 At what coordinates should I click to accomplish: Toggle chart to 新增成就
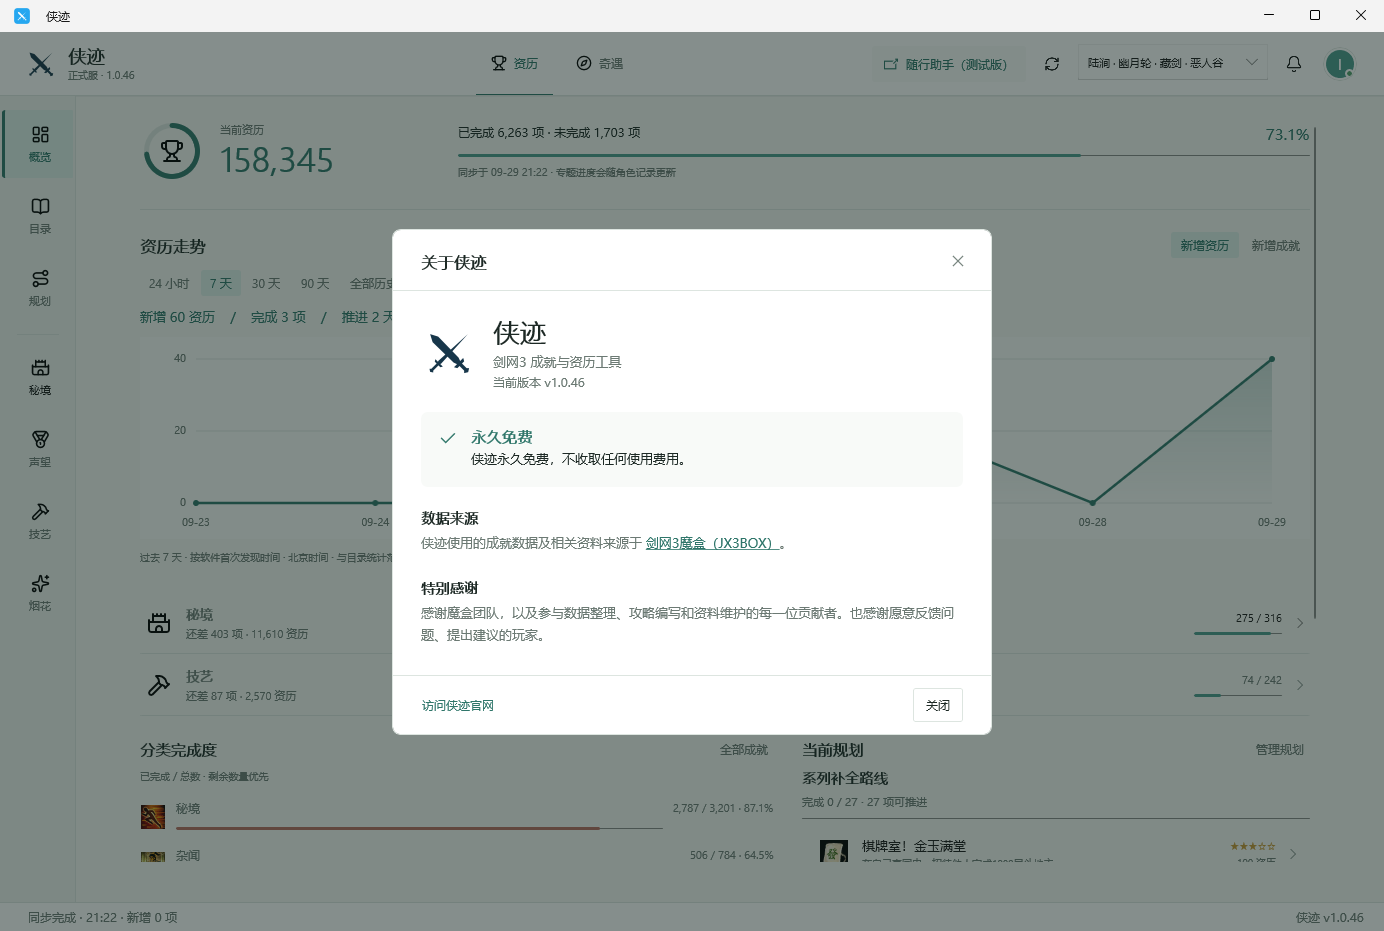[x=1276, y=245]
